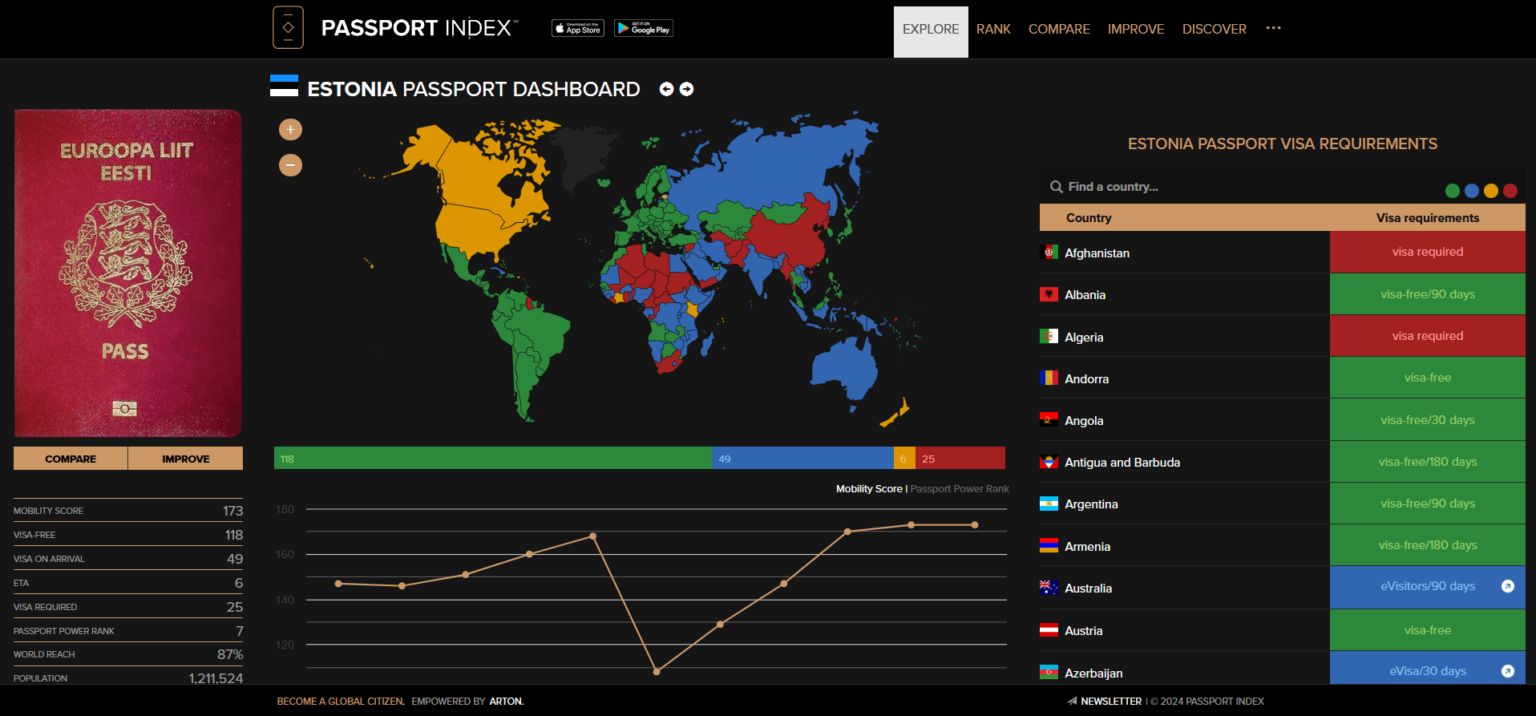Viewport: 1536px width, 716px height.
Task: Filter by red visa required dot
Action: point(1510,191)
